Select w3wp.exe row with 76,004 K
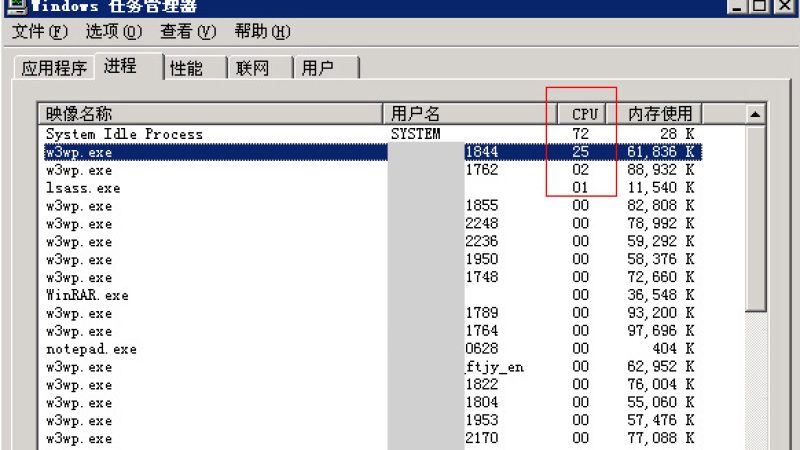Viewport: 800px width, 450px height. coord(371,385)
